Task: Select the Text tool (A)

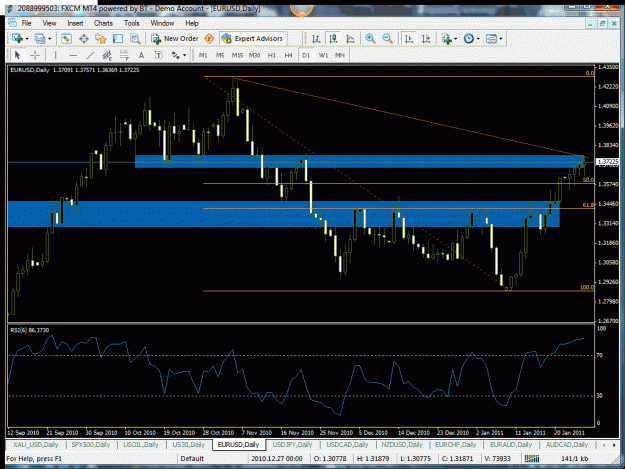Action: click(141, 55)
